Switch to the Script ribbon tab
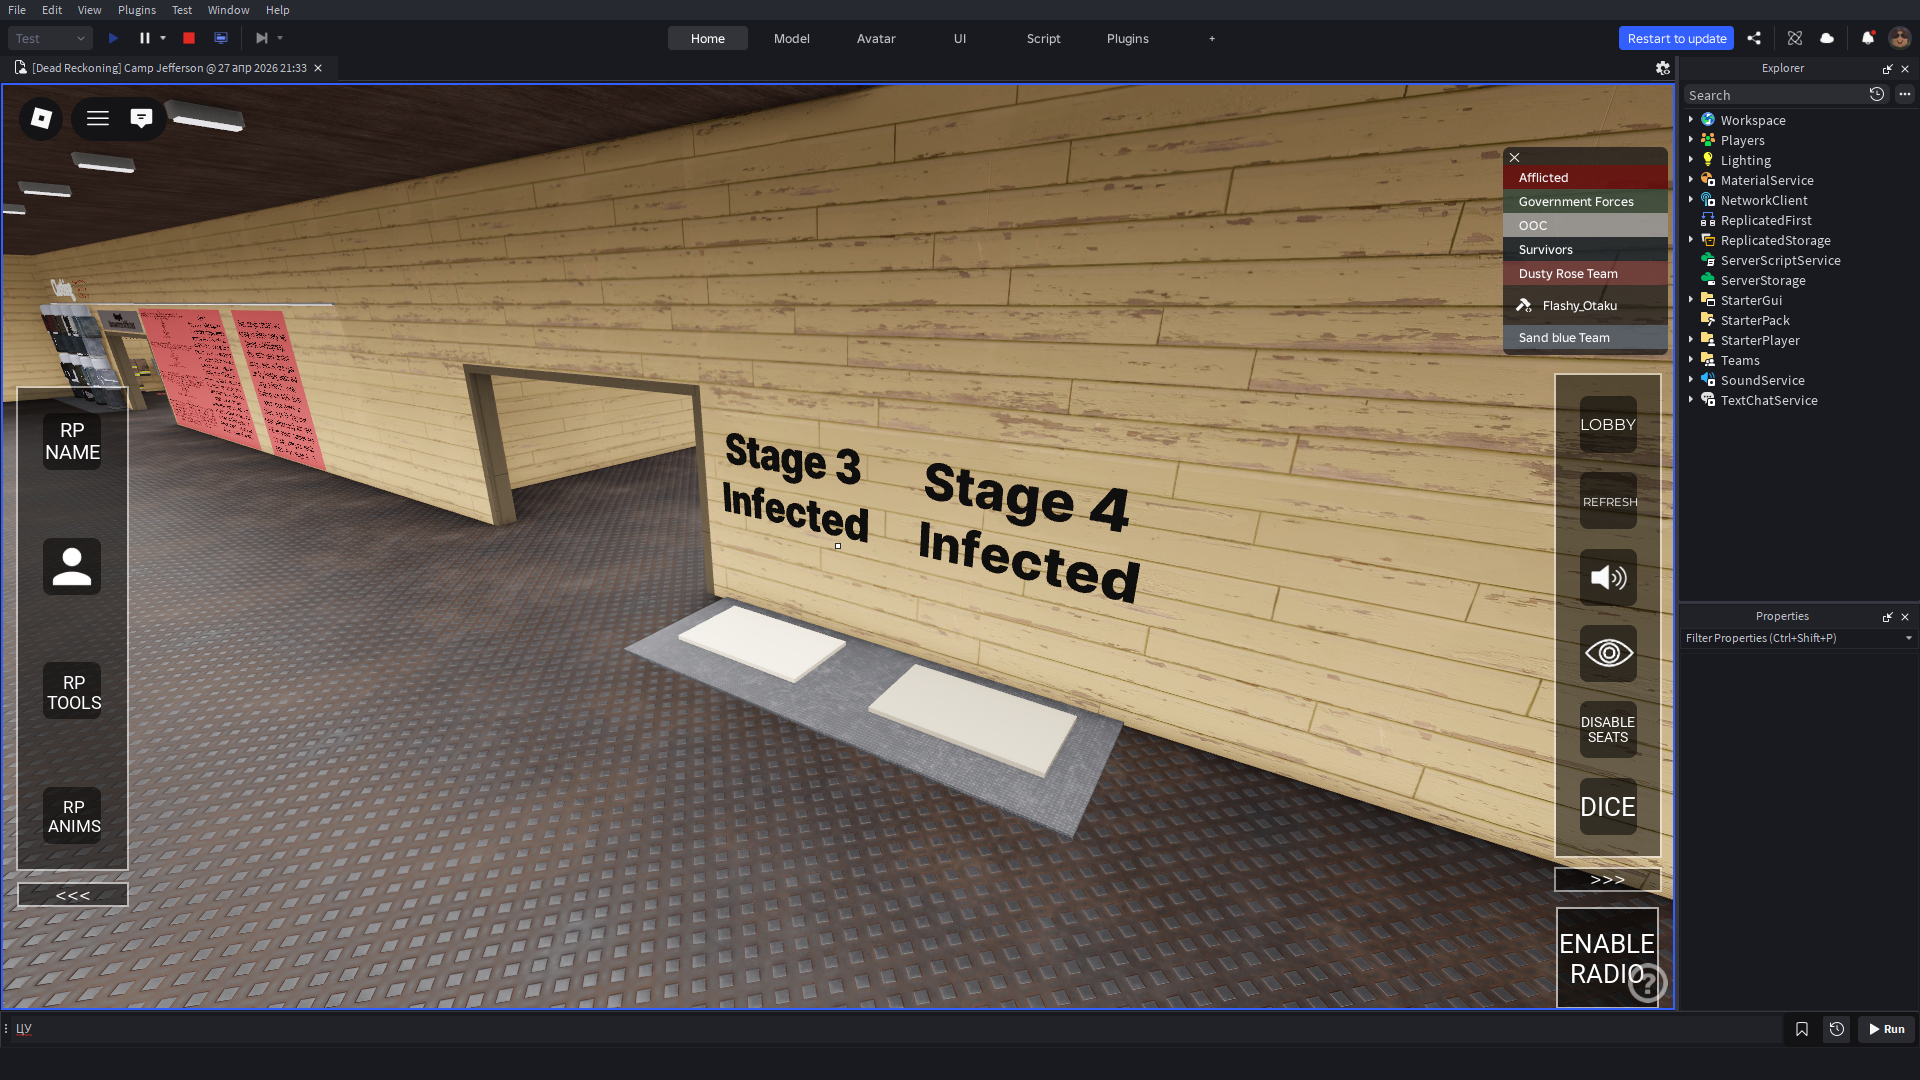Image resolution: width=1920 pixels, height=1080 pixels. 1044,38
